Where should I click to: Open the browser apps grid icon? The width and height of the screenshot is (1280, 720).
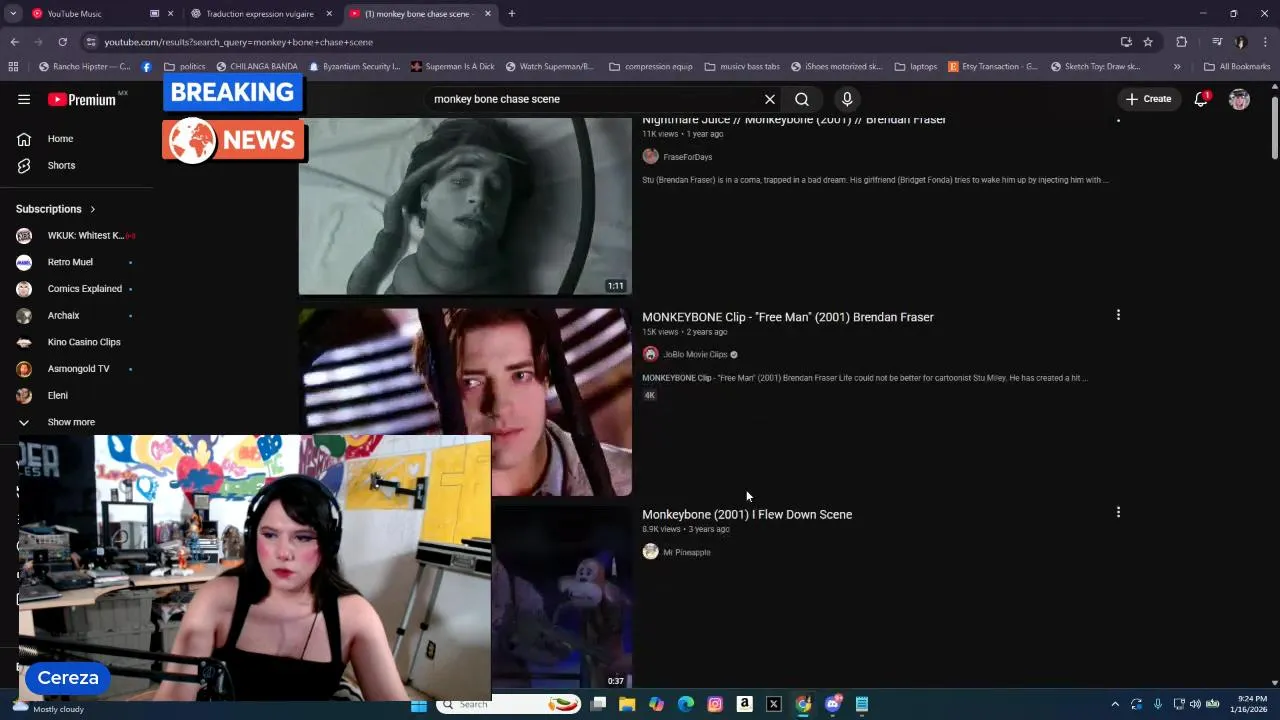point(13,67)
